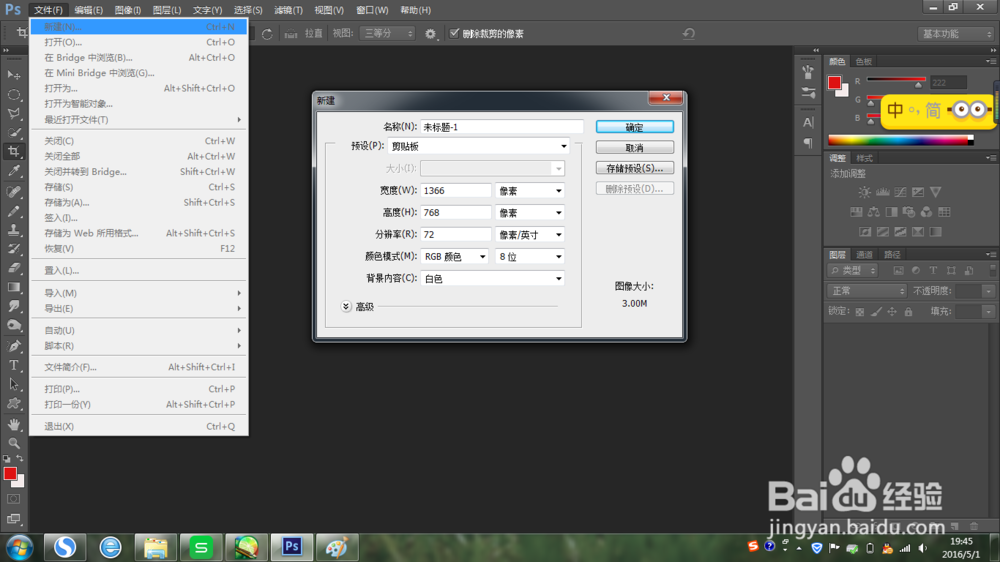
Task: Open the width units dropdown
Action: 530,191
